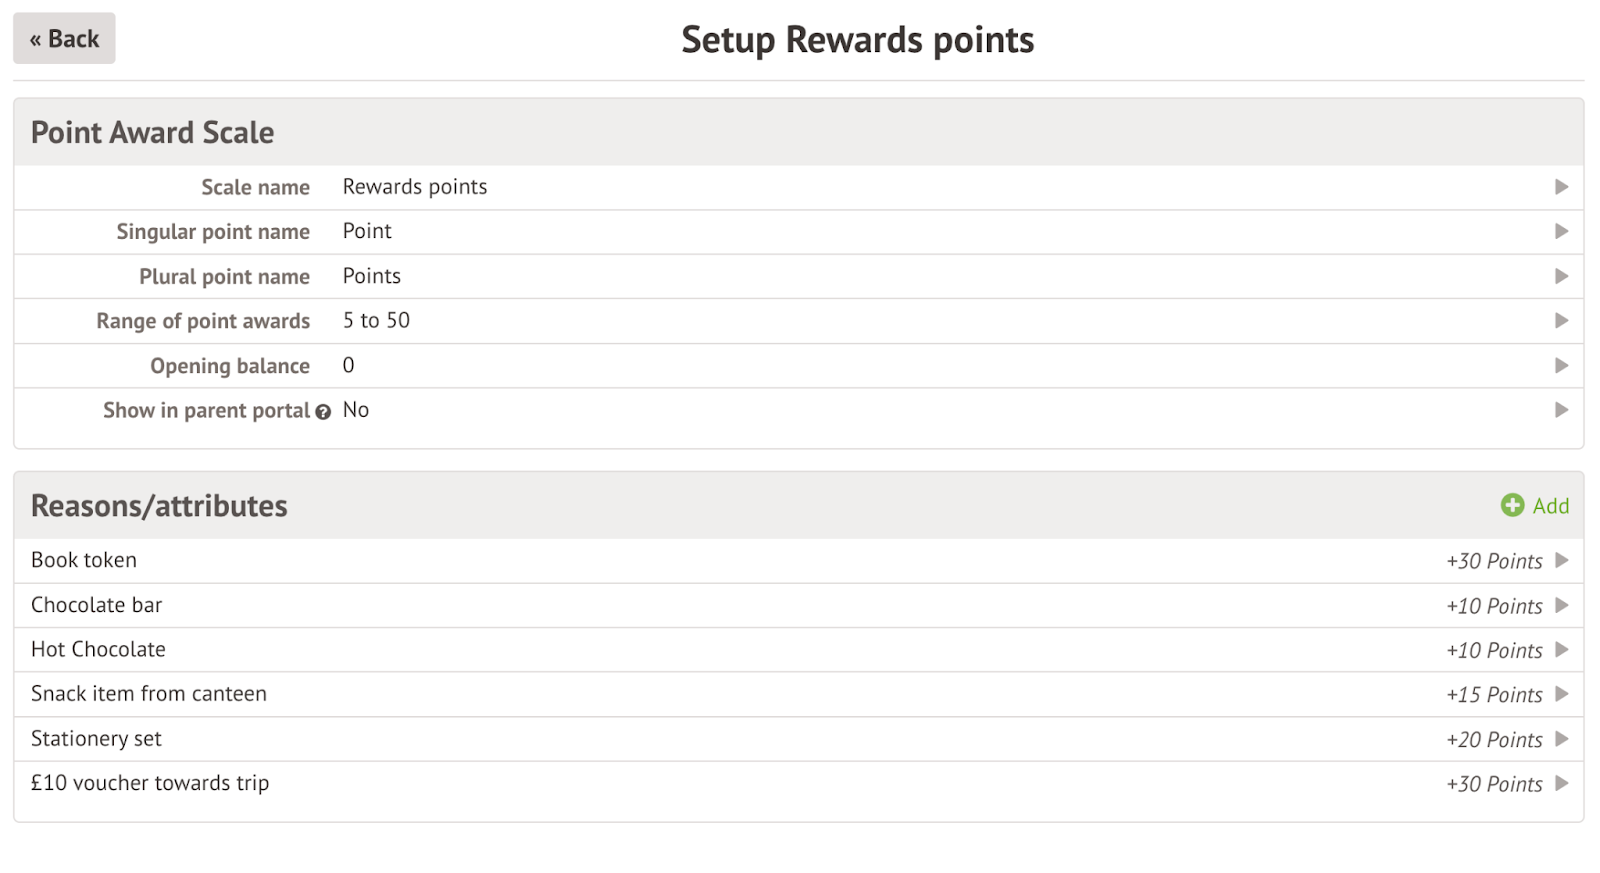Click the arrow icon on Chocolate bar row
Screen dimensions: 1600x873
1561,606
